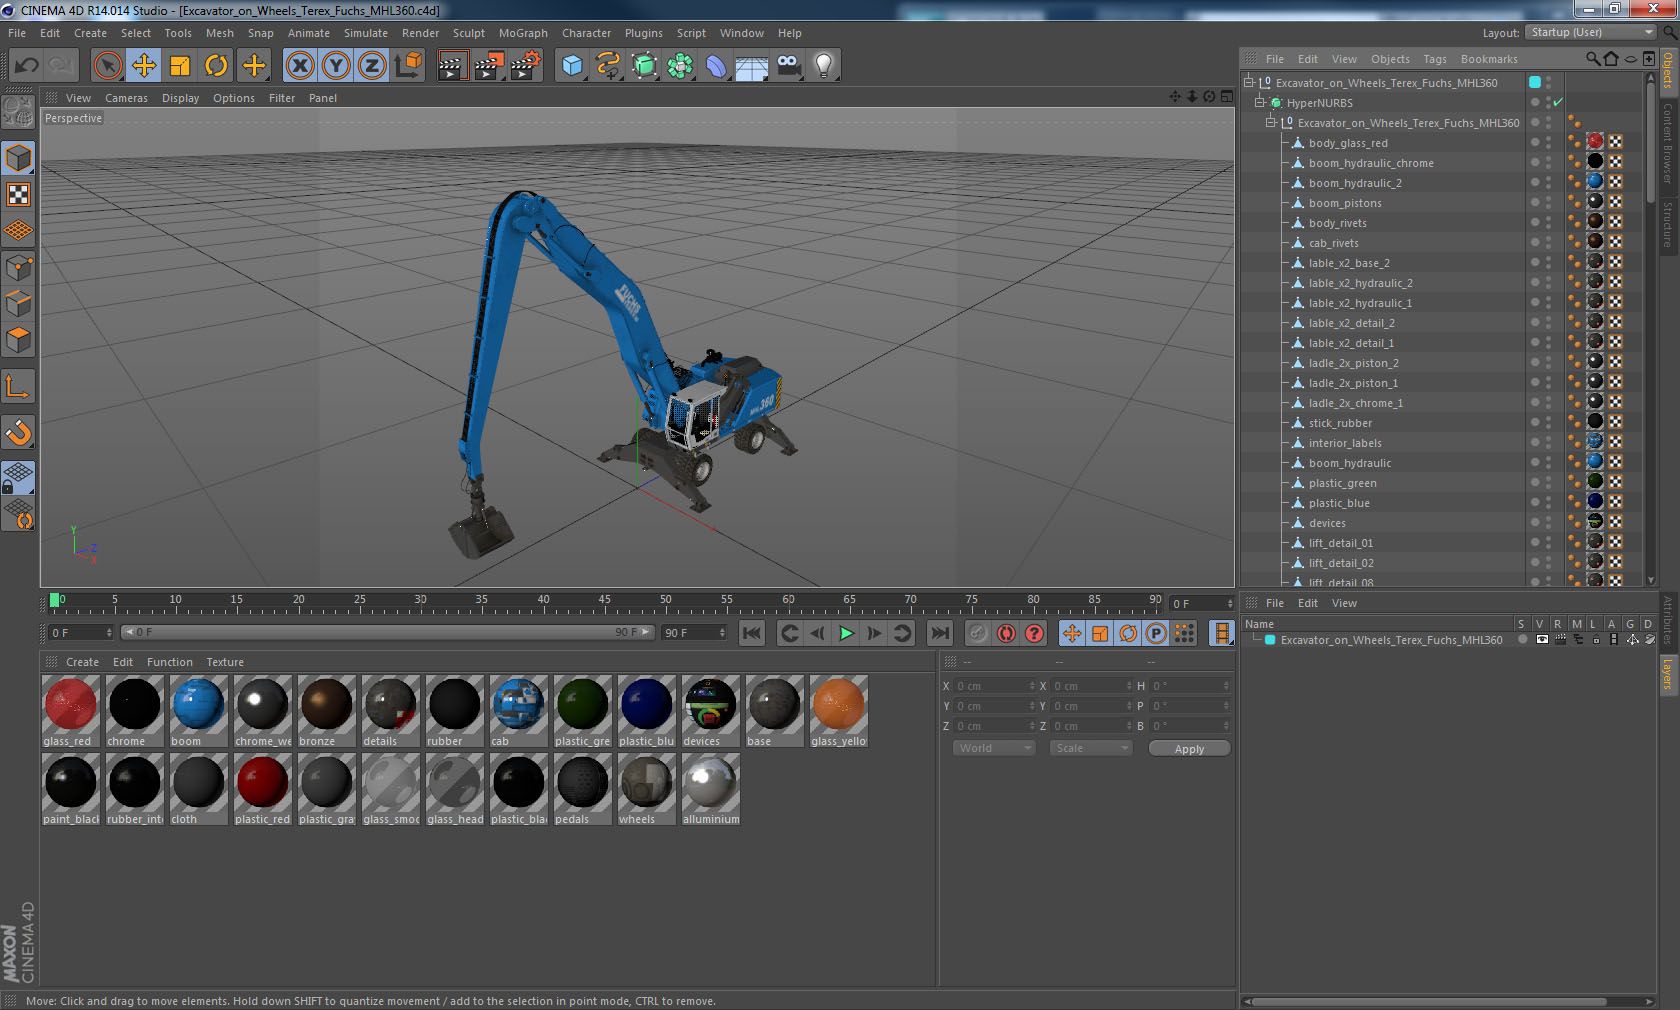Open Edit Render Settings icon
Viewport: 1680px width, 1010px height.
coord(526,66)
